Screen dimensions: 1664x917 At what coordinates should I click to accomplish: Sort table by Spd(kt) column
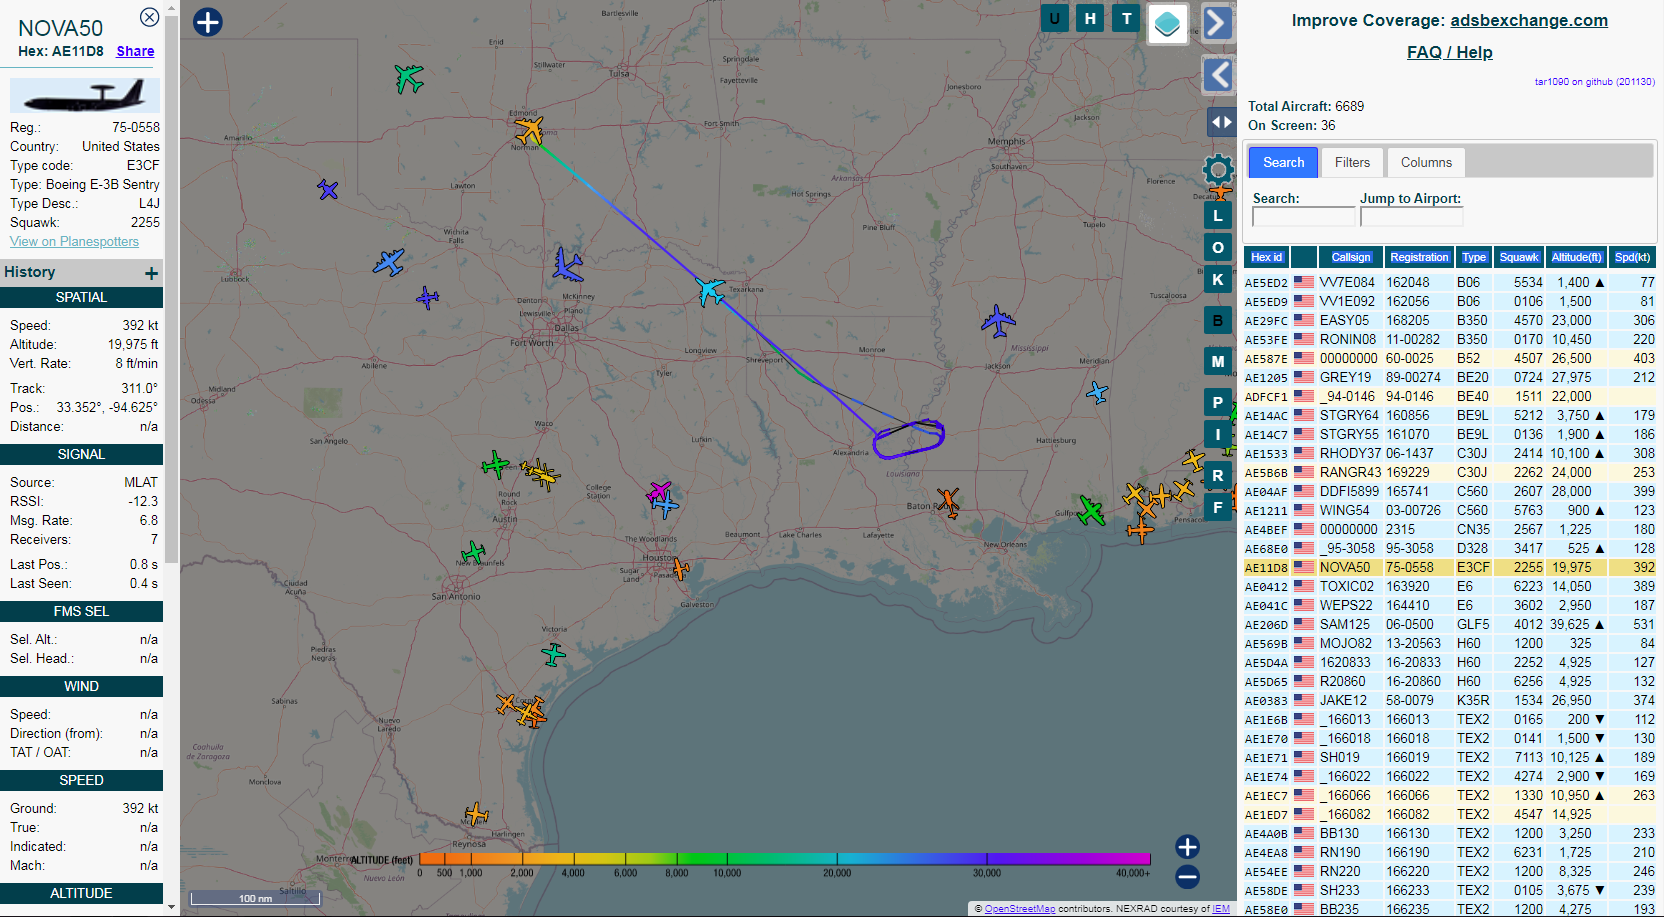(1632, 257)
